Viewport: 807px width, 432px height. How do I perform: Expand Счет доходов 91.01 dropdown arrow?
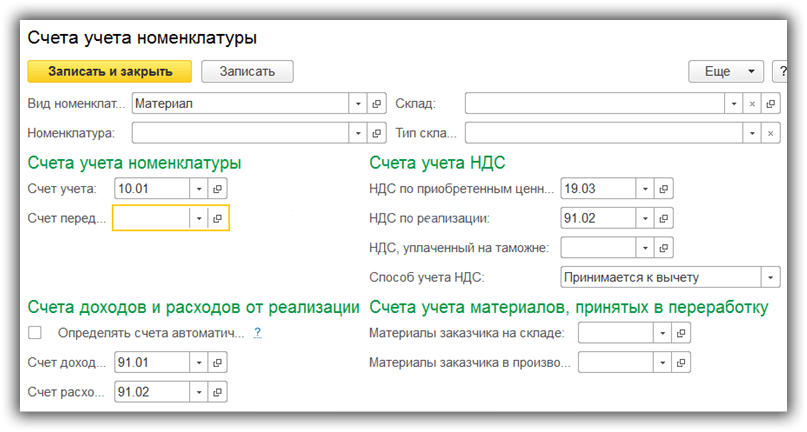tap(198, 363)
